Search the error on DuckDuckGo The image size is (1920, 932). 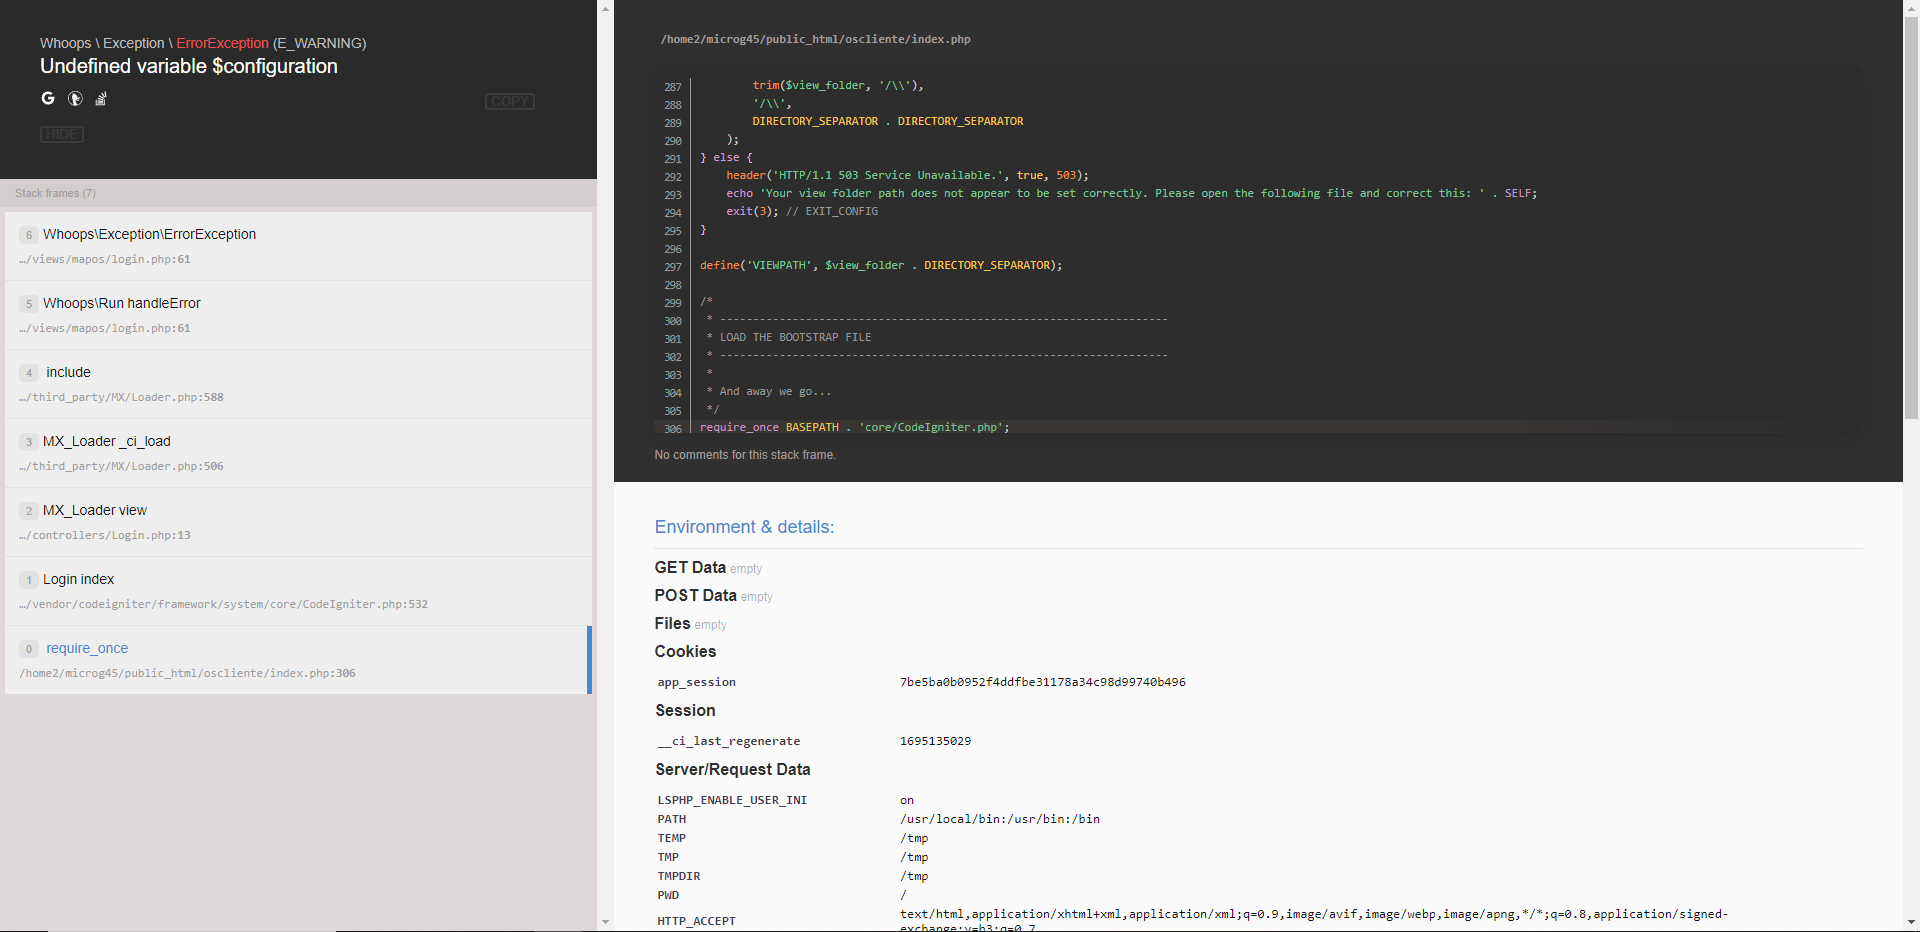(75, 99)
